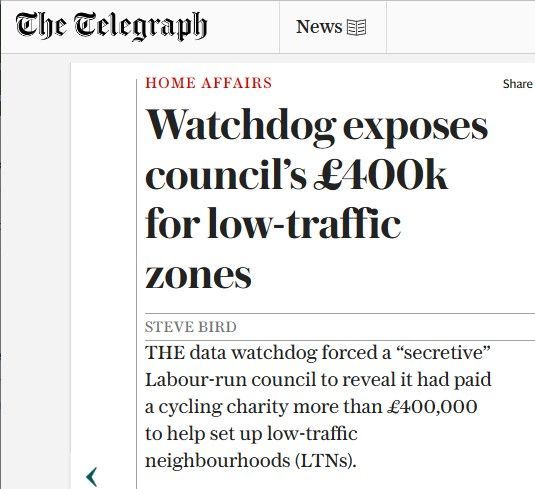The image size is (535, 489).
Task: Click the word zones in the headline
Action: point(198,275)
